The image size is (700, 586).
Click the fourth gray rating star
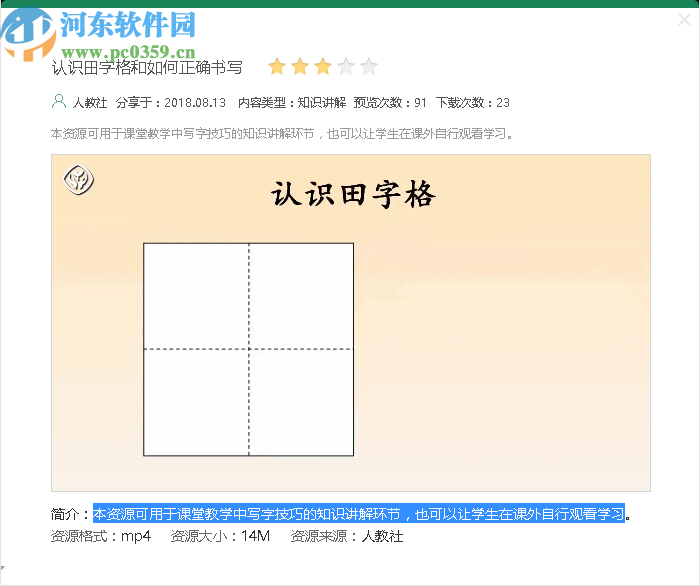(346, 66)
